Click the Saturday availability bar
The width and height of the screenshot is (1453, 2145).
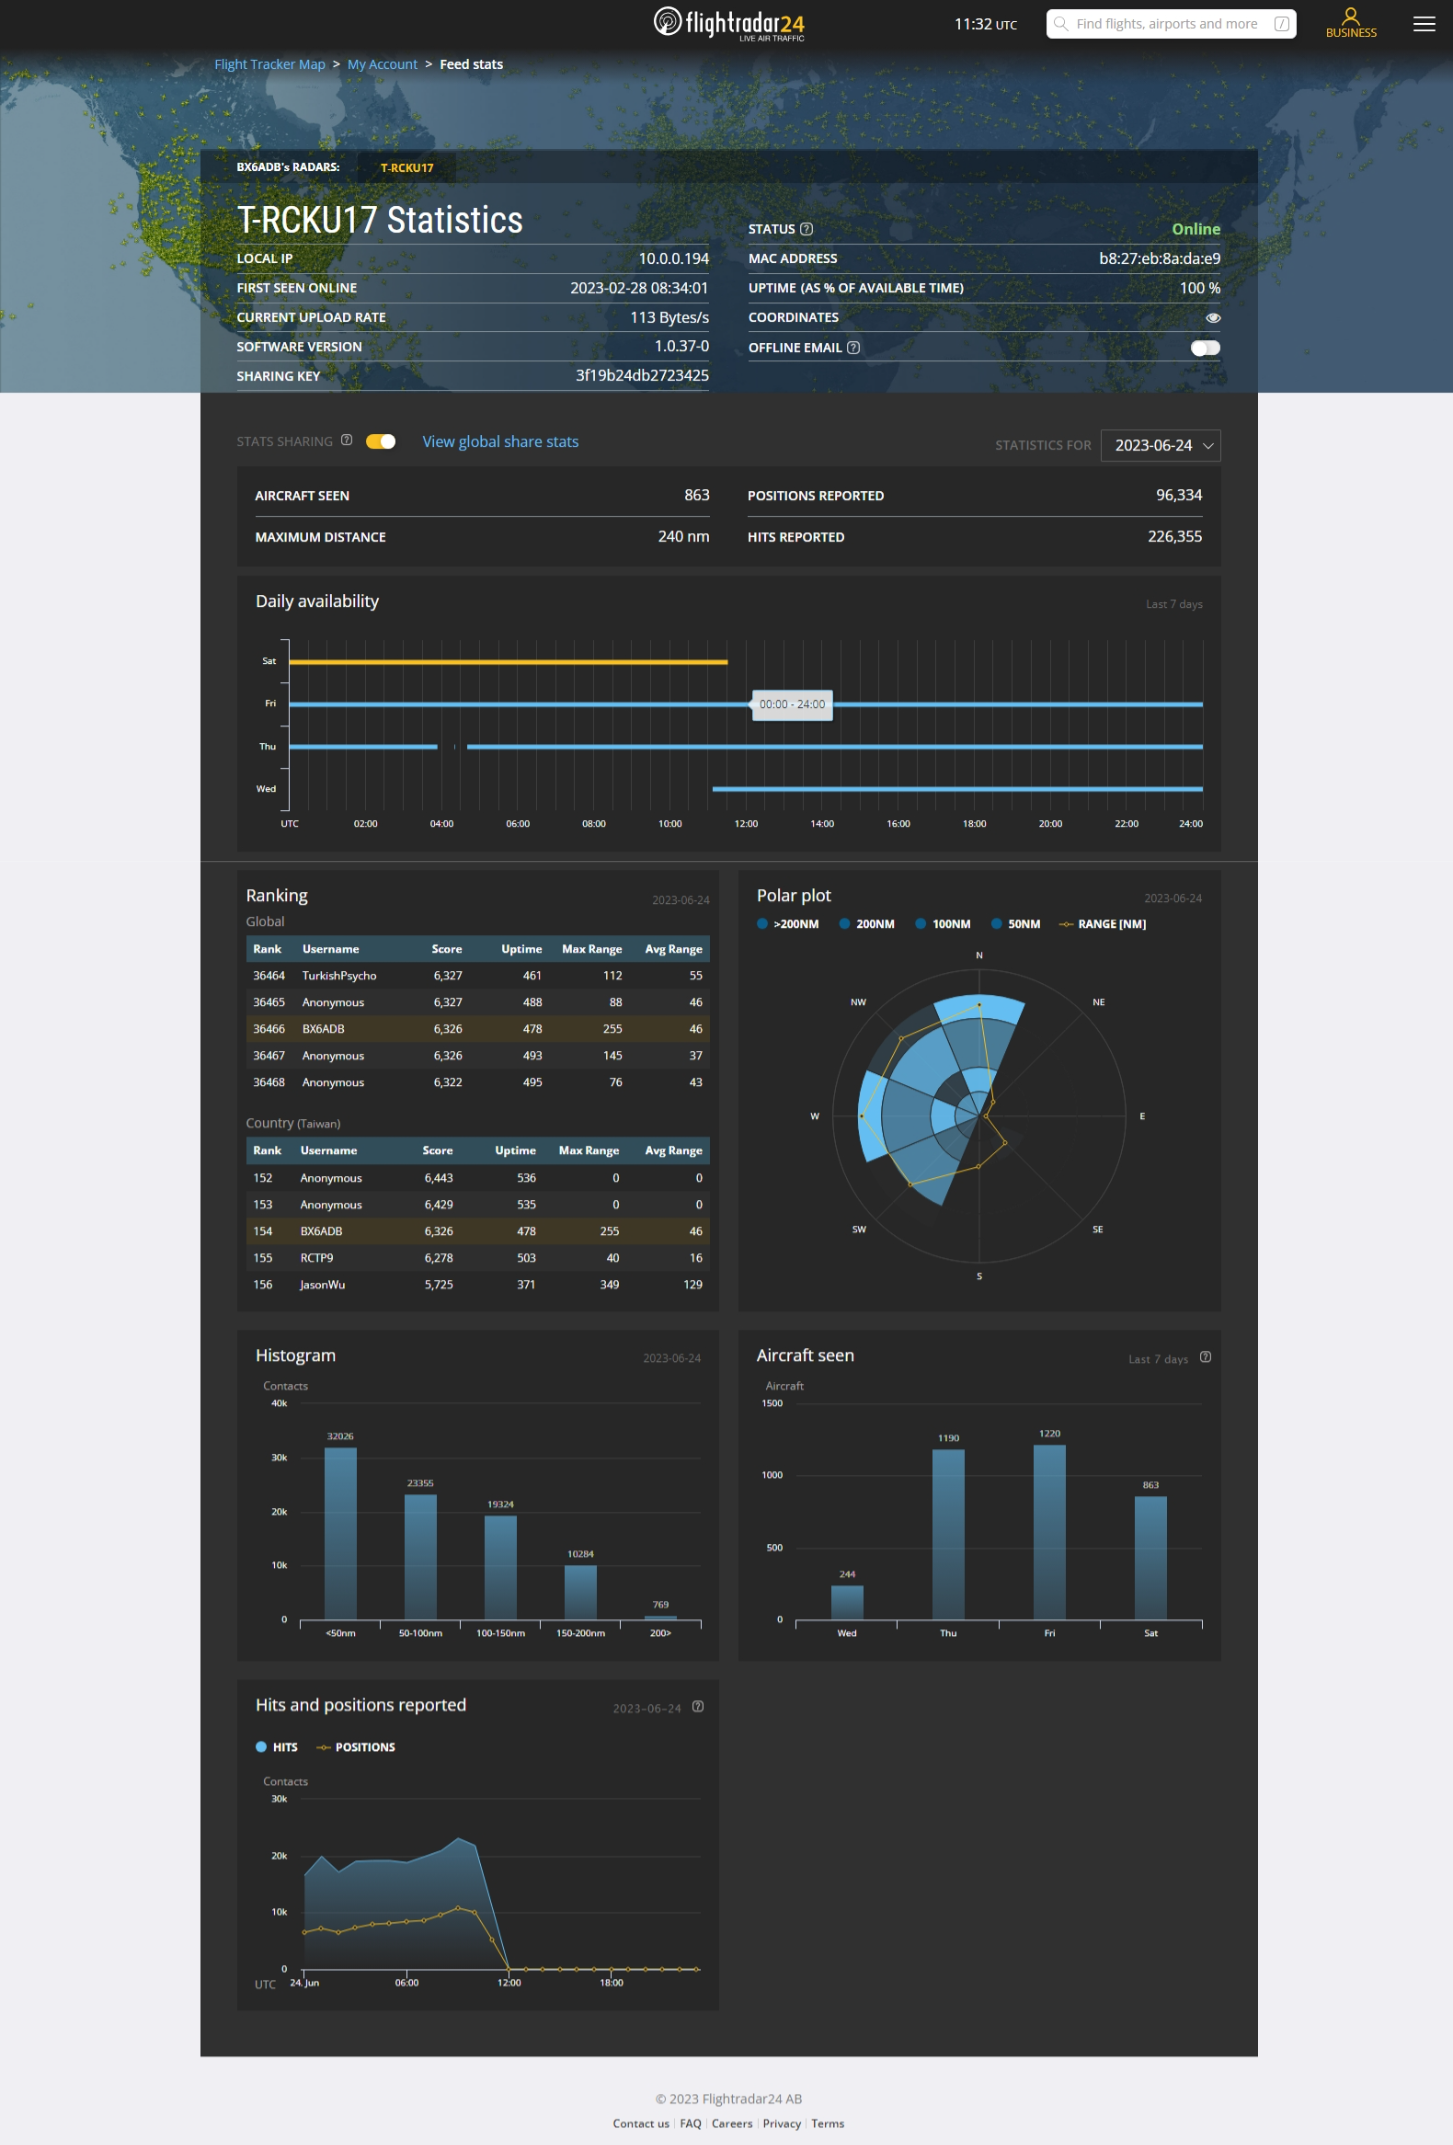(508, 662)
